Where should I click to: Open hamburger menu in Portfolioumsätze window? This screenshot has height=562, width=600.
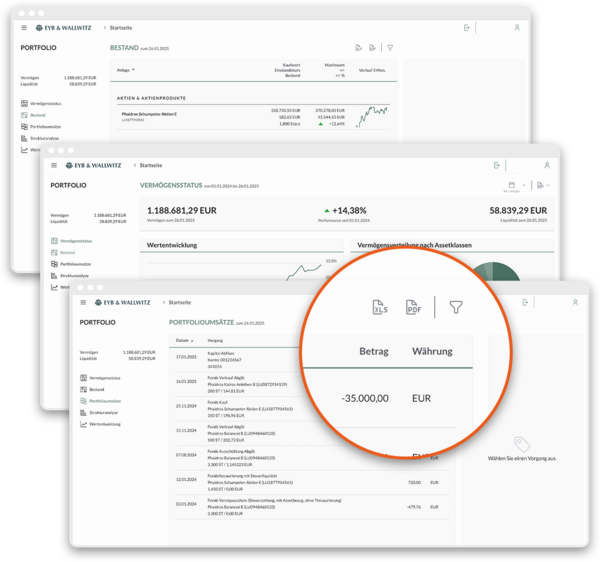click(x=83, y=301)
